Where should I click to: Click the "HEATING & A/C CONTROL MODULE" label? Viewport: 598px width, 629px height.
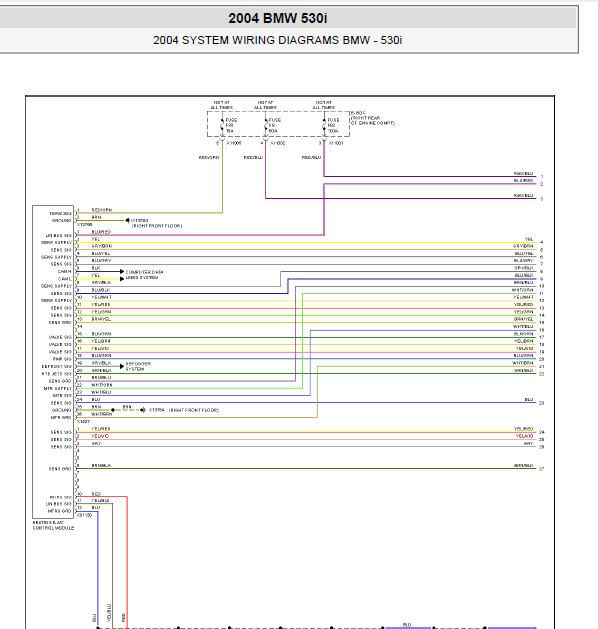click(x=53, y=526)
